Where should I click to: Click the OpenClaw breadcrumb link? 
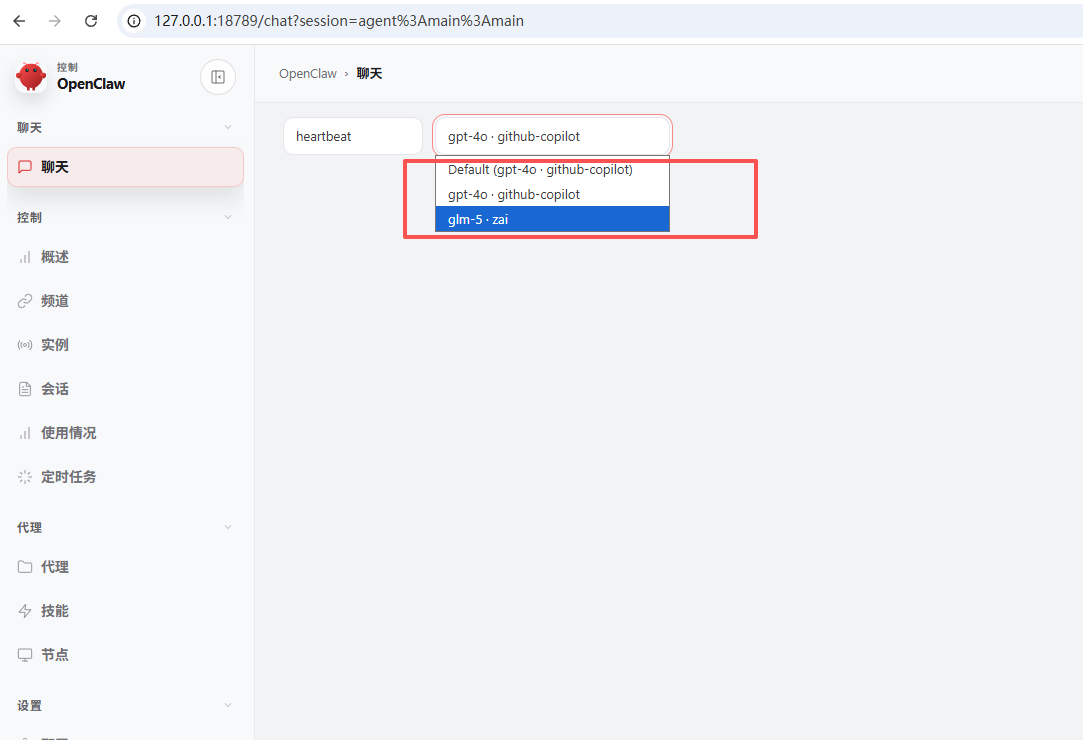[307, 74]
